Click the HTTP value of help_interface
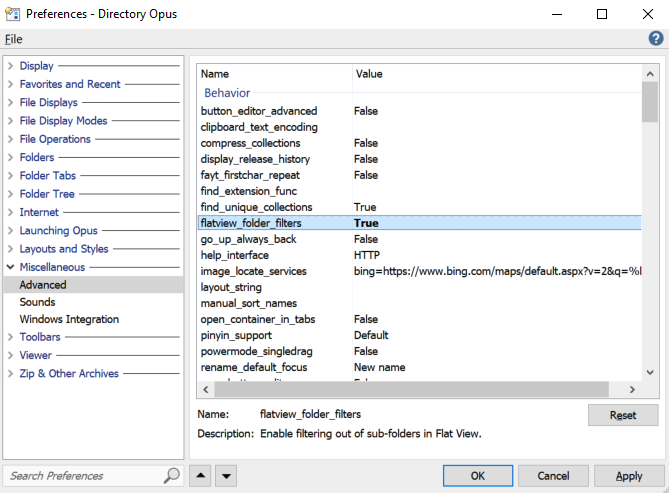Viewport: 669px width, 493px height. (366, 255)
